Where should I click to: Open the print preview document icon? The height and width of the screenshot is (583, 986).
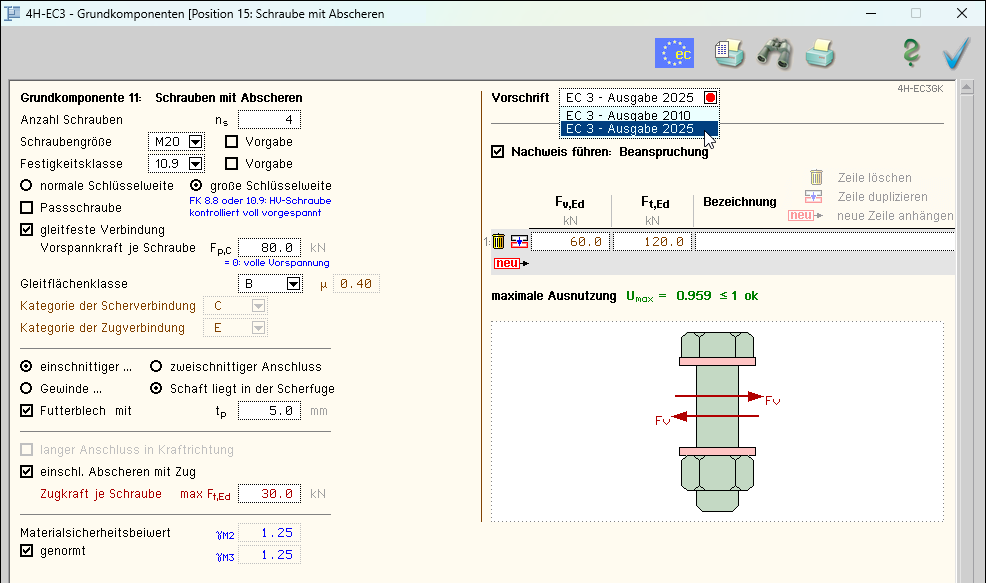click(729, 53)
